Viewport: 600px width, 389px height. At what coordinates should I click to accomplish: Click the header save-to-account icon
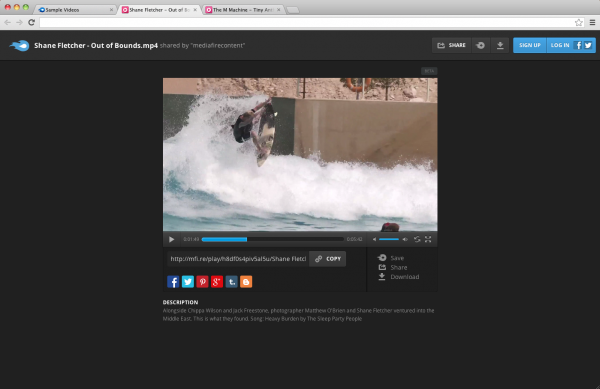point(481,45)
